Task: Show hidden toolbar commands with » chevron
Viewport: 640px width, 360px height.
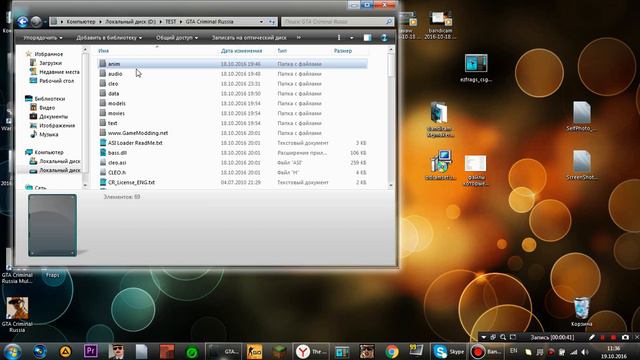Action: tap(299, 38)
